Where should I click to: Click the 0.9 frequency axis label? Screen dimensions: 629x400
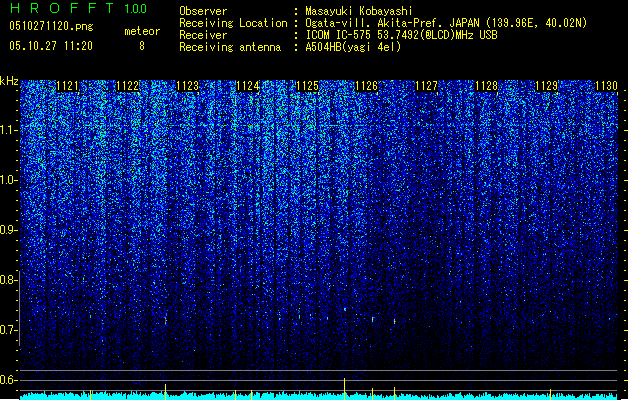[x=9, y=230]
